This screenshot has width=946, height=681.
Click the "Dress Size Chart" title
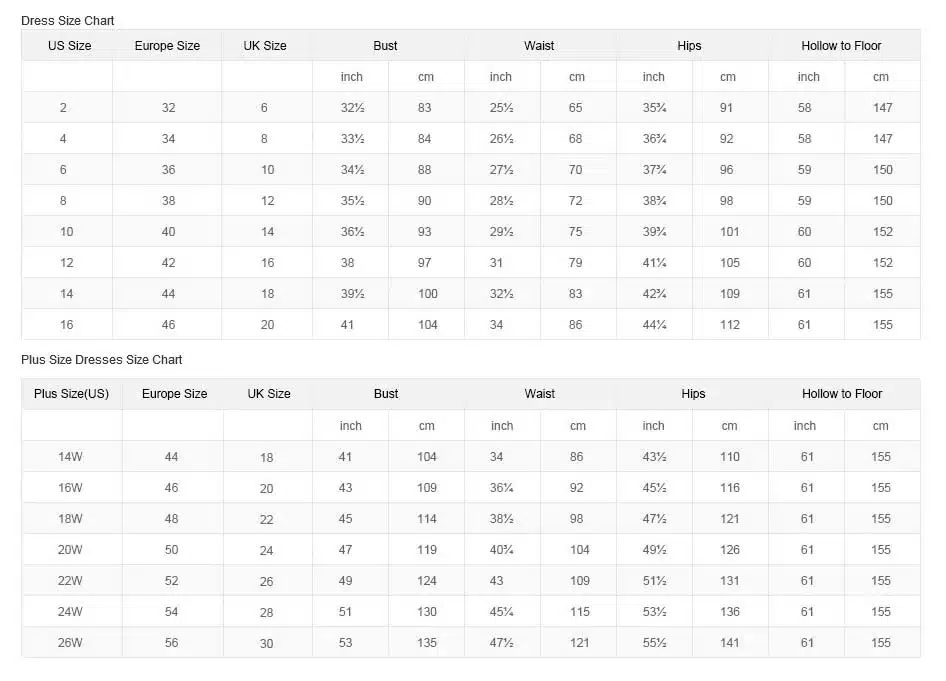pos(68,20)
